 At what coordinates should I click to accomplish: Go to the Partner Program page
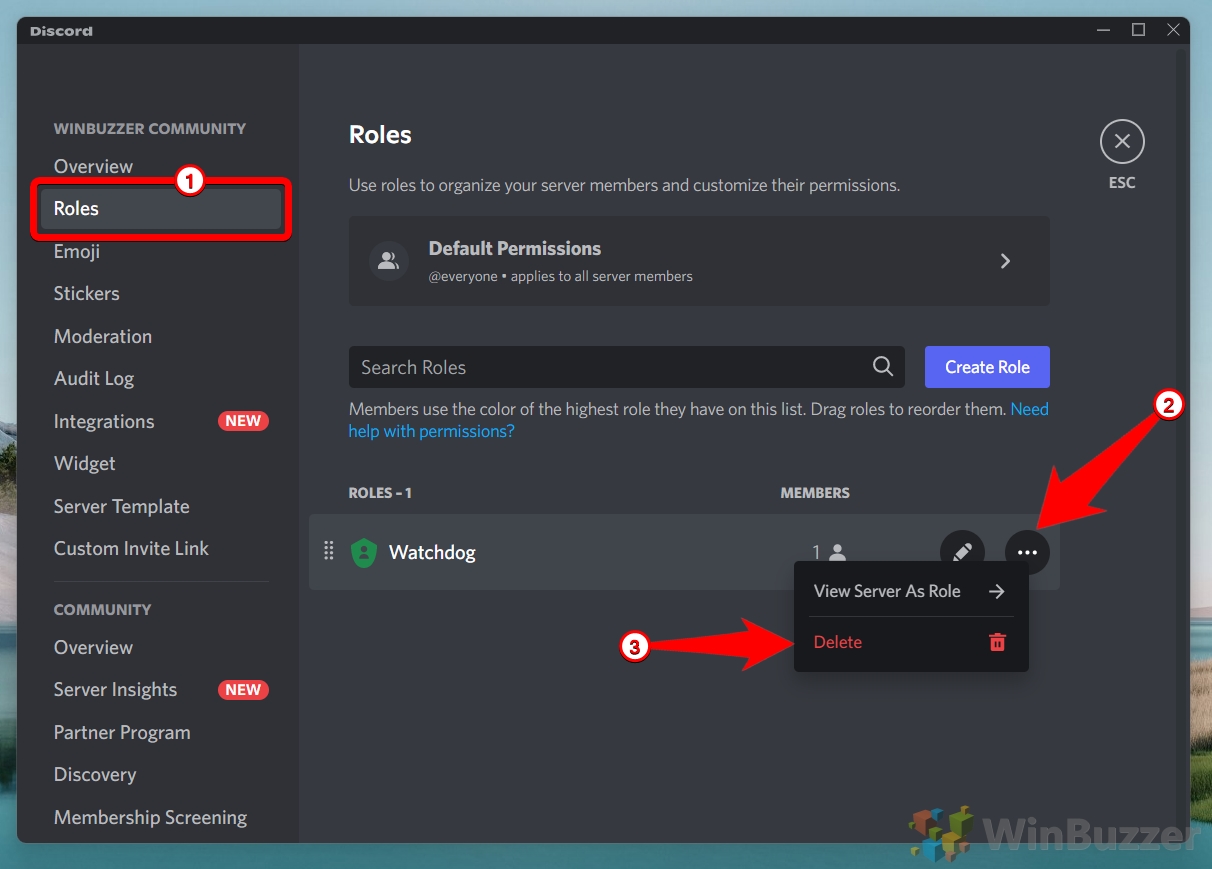tap(122, 732)
